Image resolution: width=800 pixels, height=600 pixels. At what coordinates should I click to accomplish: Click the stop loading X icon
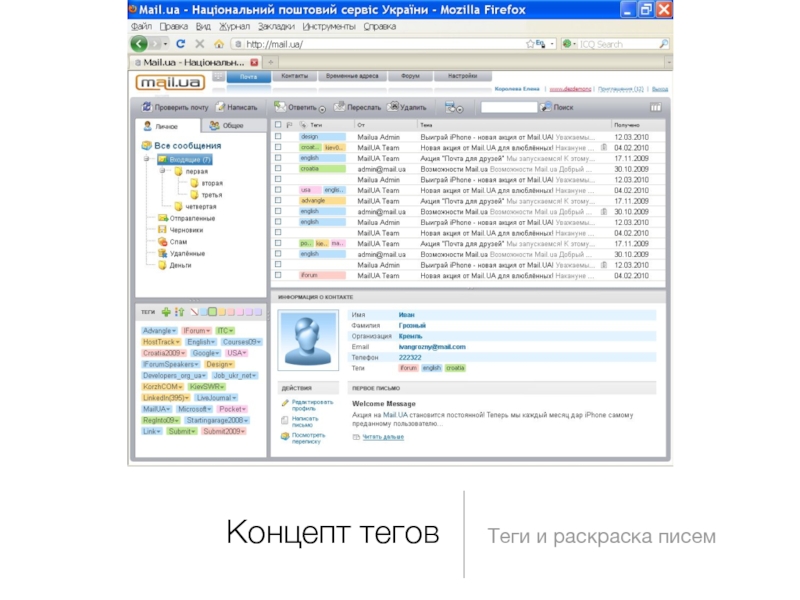pos(199,44)
